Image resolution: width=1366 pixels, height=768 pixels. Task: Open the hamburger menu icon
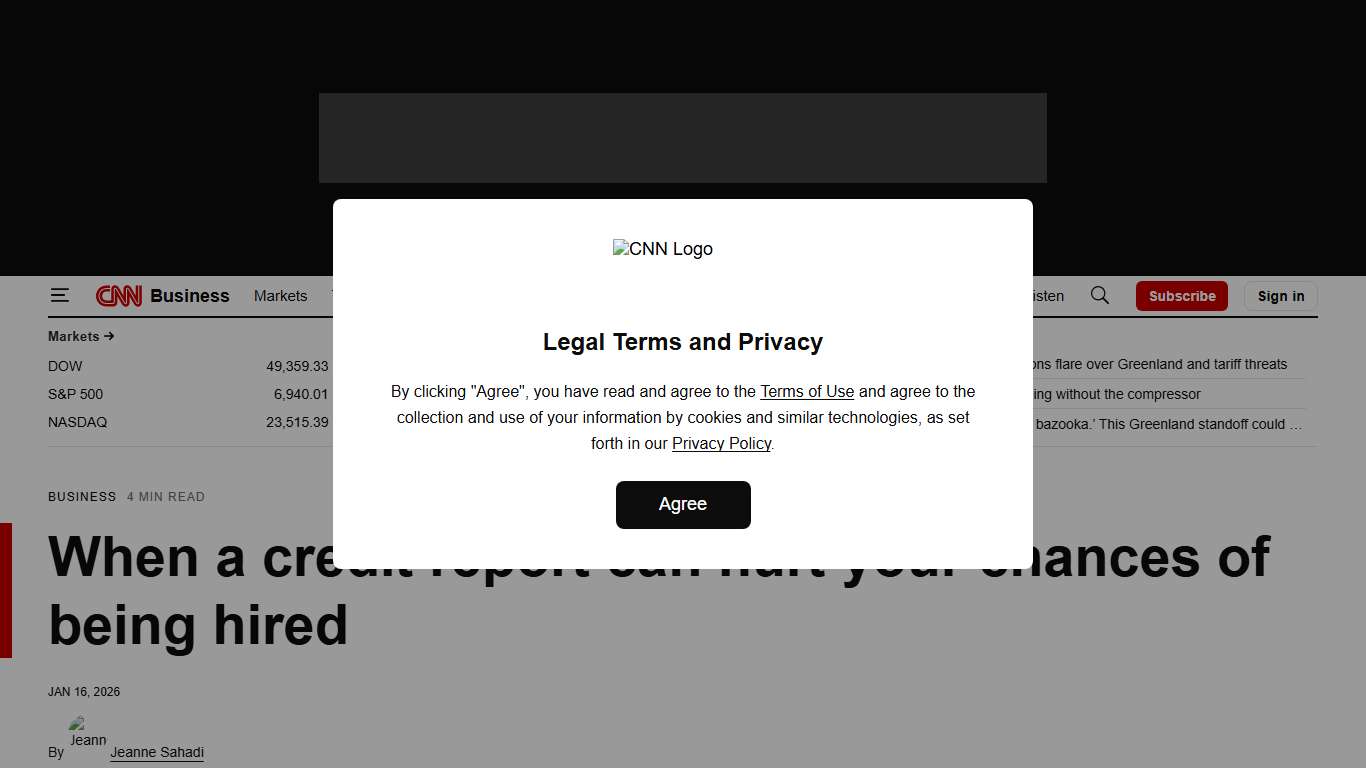click(60, 295)
